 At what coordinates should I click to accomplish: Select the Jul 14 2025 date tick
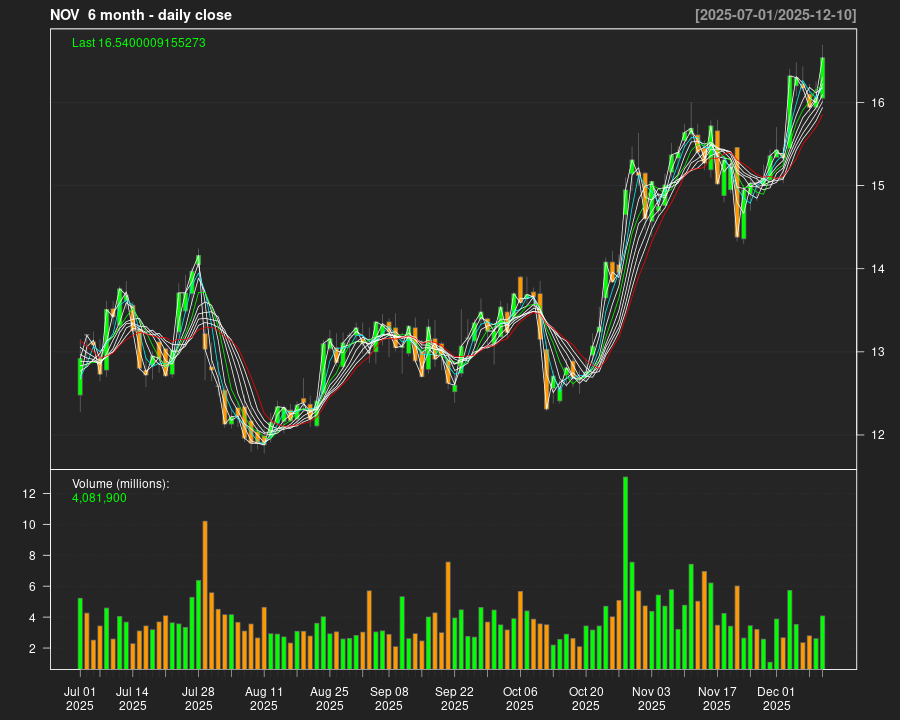[132, 698]
